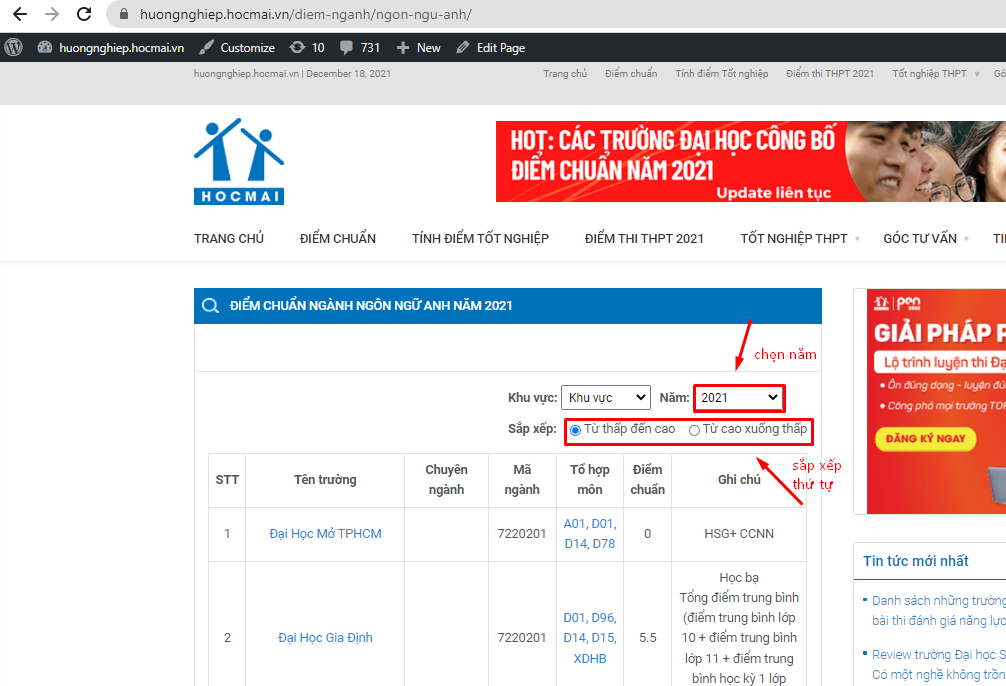This screenshot has height=686, width=1006.
Task: Go to TÍNH ĐIỂM TỐT NGHIỆP page
Action: tap(480, 238)
